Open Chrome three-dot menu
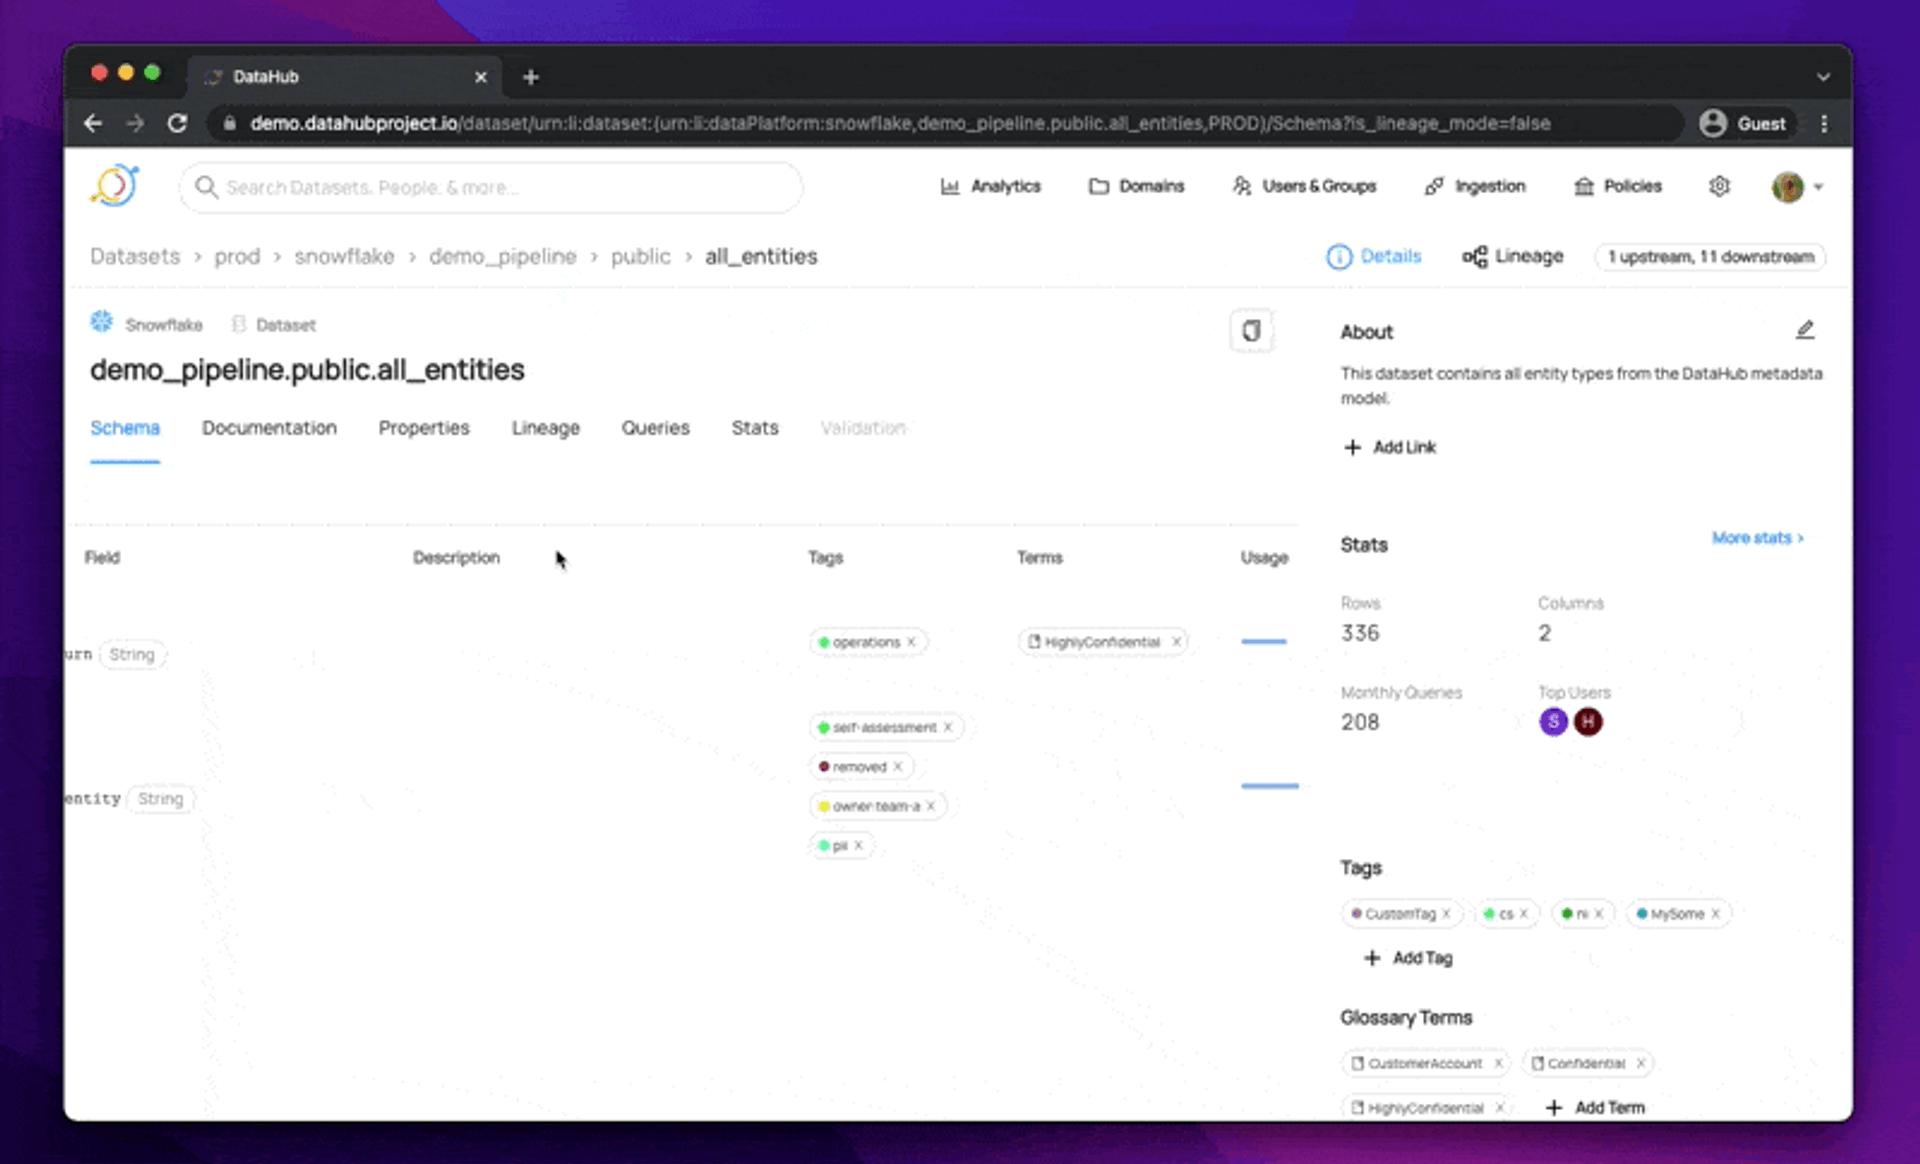 click(x=1824, y=123)
